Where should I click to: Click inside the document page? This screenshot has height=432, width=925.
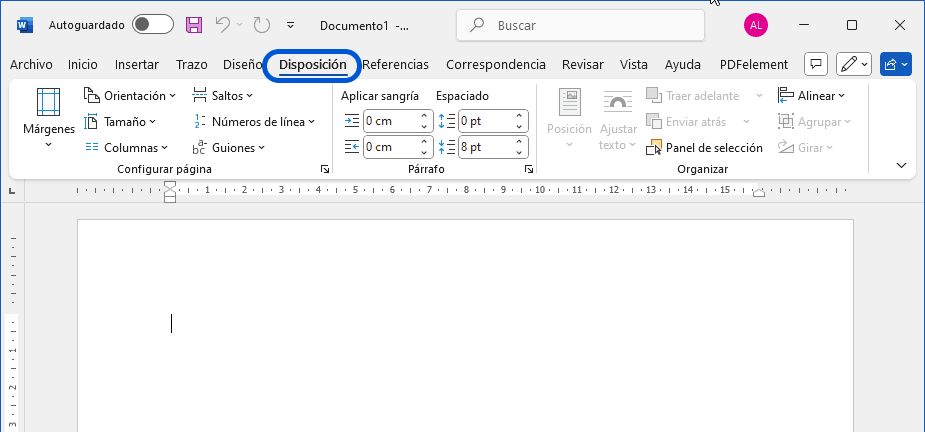465,325
